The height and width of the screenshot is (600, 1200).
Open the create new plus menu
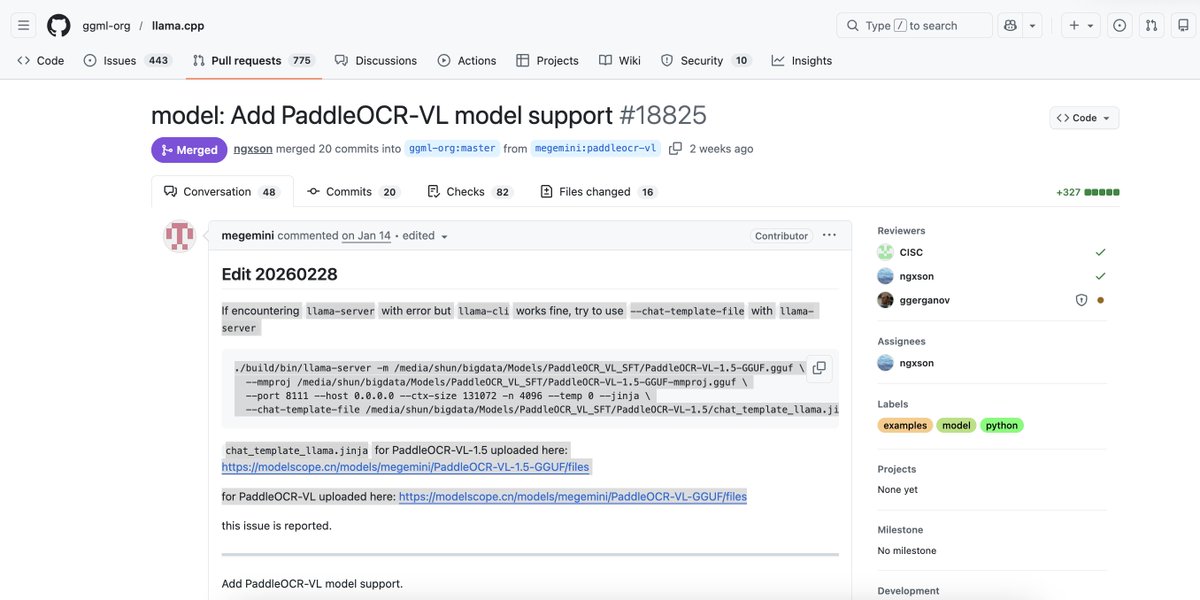[x=1081, y=25]
